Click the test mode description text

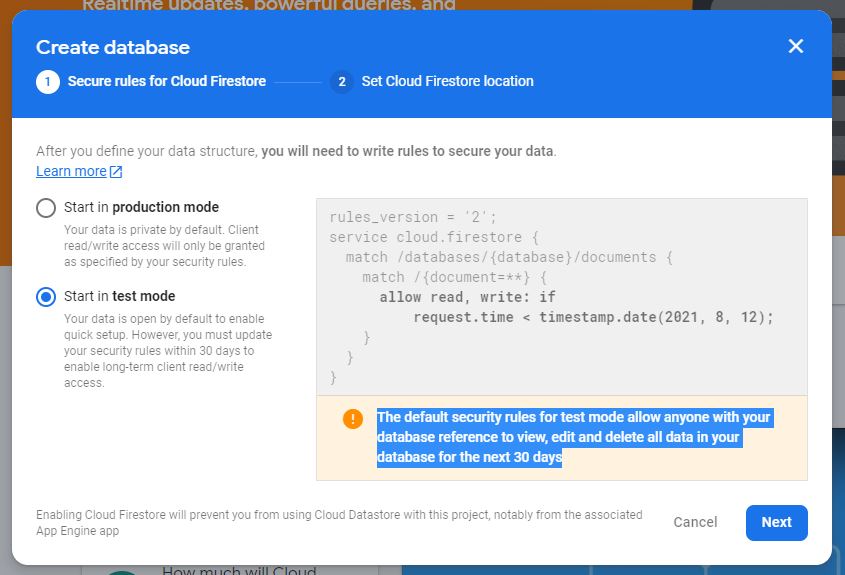click(x=168, y=351)
